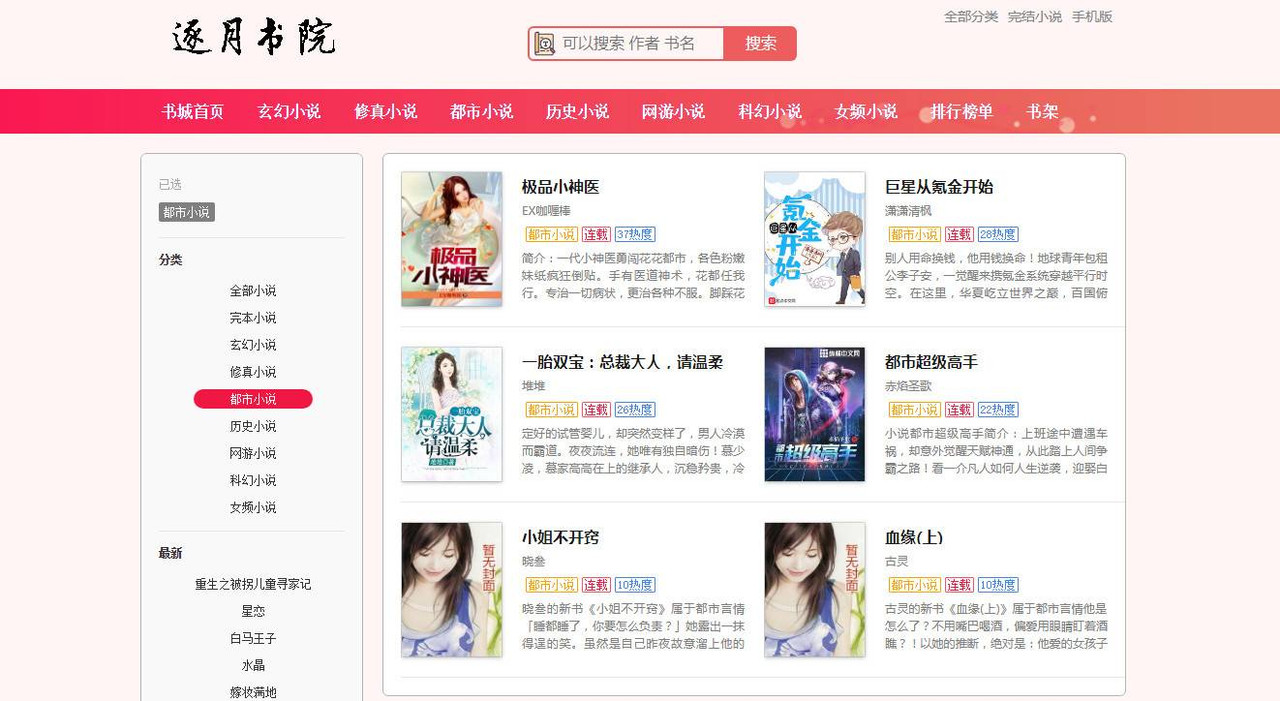Image resolution: width=1280 pixels, height=701 pixels.
Task: Click the 搜索 search button
Action: pyautogui.click(x=761, y=43)
